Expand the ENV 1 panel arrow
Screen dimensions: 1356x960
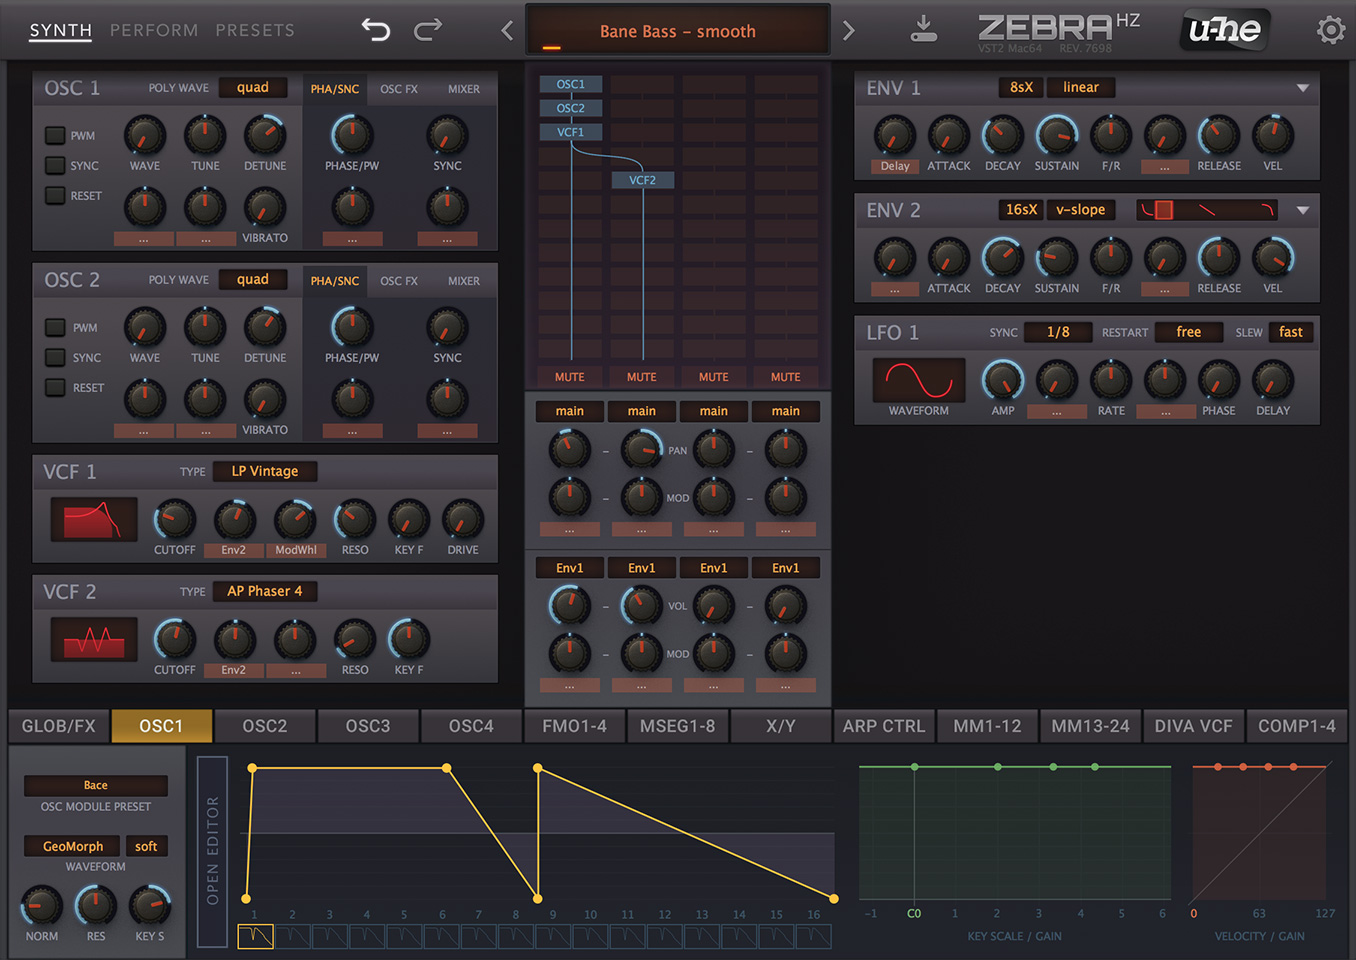(1302, 88)
